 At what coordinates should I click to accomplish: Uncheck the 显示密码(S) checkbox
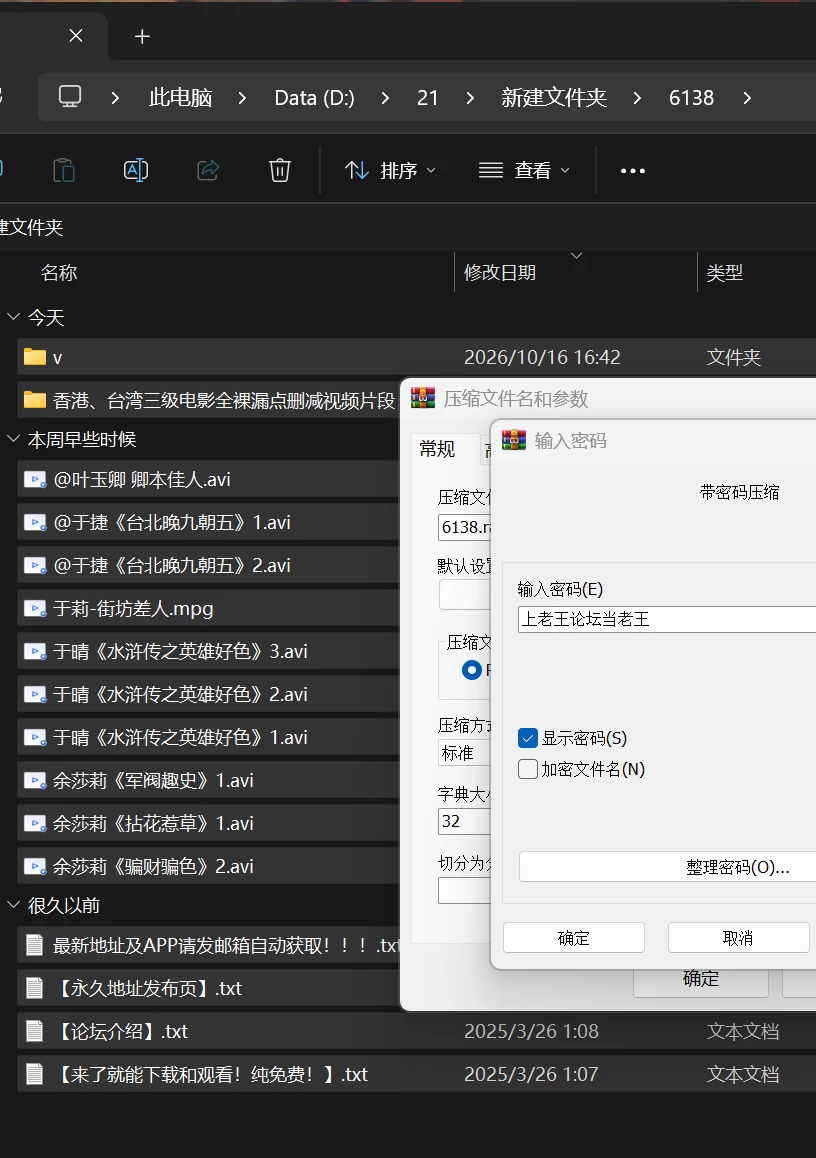click(528, 738)
